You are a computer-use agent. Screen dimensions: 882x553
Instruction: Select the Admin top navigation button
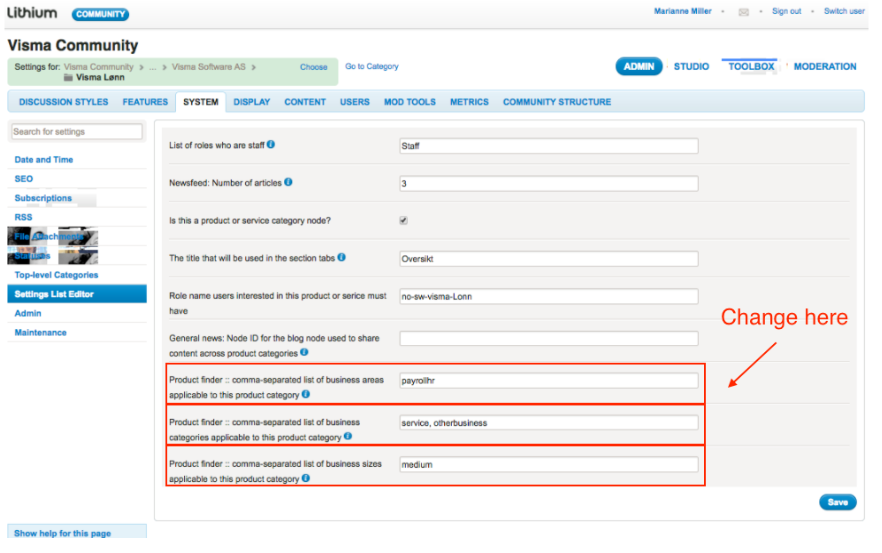click(x=638, y=66)
